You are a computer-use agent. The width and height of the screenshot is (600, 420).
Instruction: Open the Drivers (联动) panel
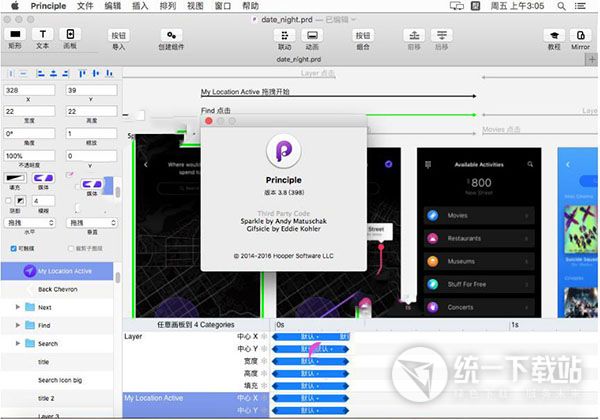click(x=285, y=35)
